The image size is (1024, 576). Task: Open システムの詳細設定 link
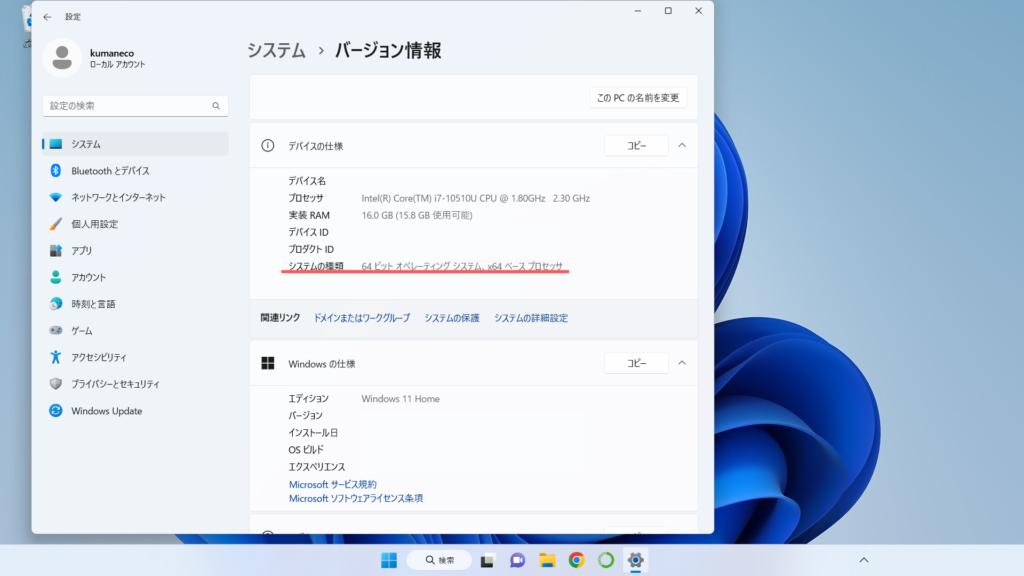(x=531, y=318)
